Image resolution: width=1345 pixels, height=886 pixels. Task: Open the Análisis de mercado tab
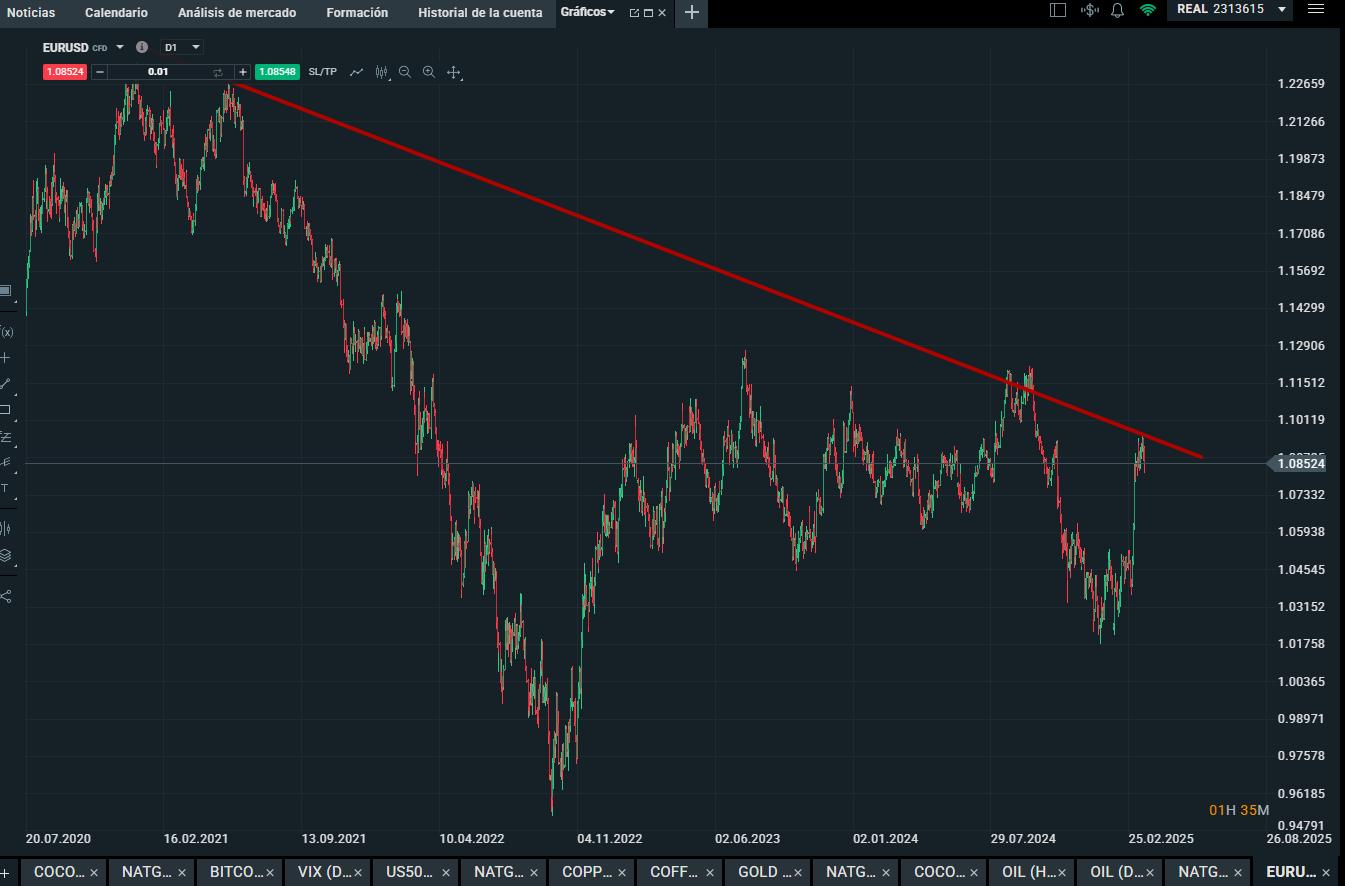(237, 13)
